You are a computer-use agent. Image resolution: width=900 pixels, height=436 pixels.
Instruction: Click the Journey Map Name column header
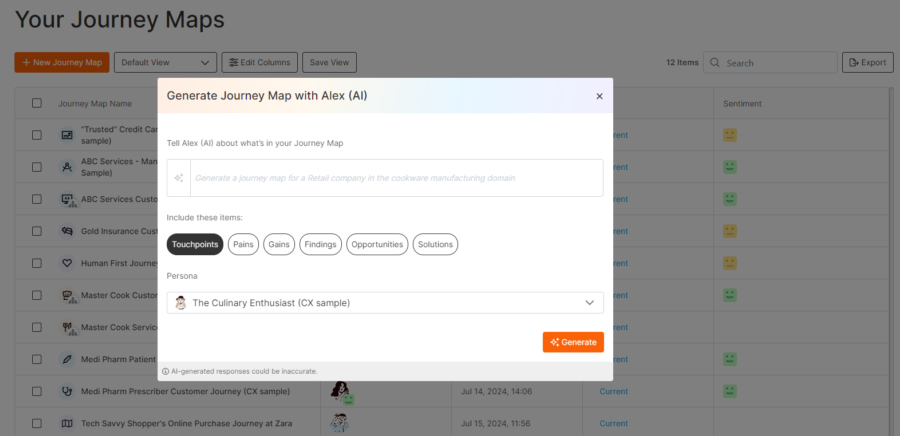[95, 103]
